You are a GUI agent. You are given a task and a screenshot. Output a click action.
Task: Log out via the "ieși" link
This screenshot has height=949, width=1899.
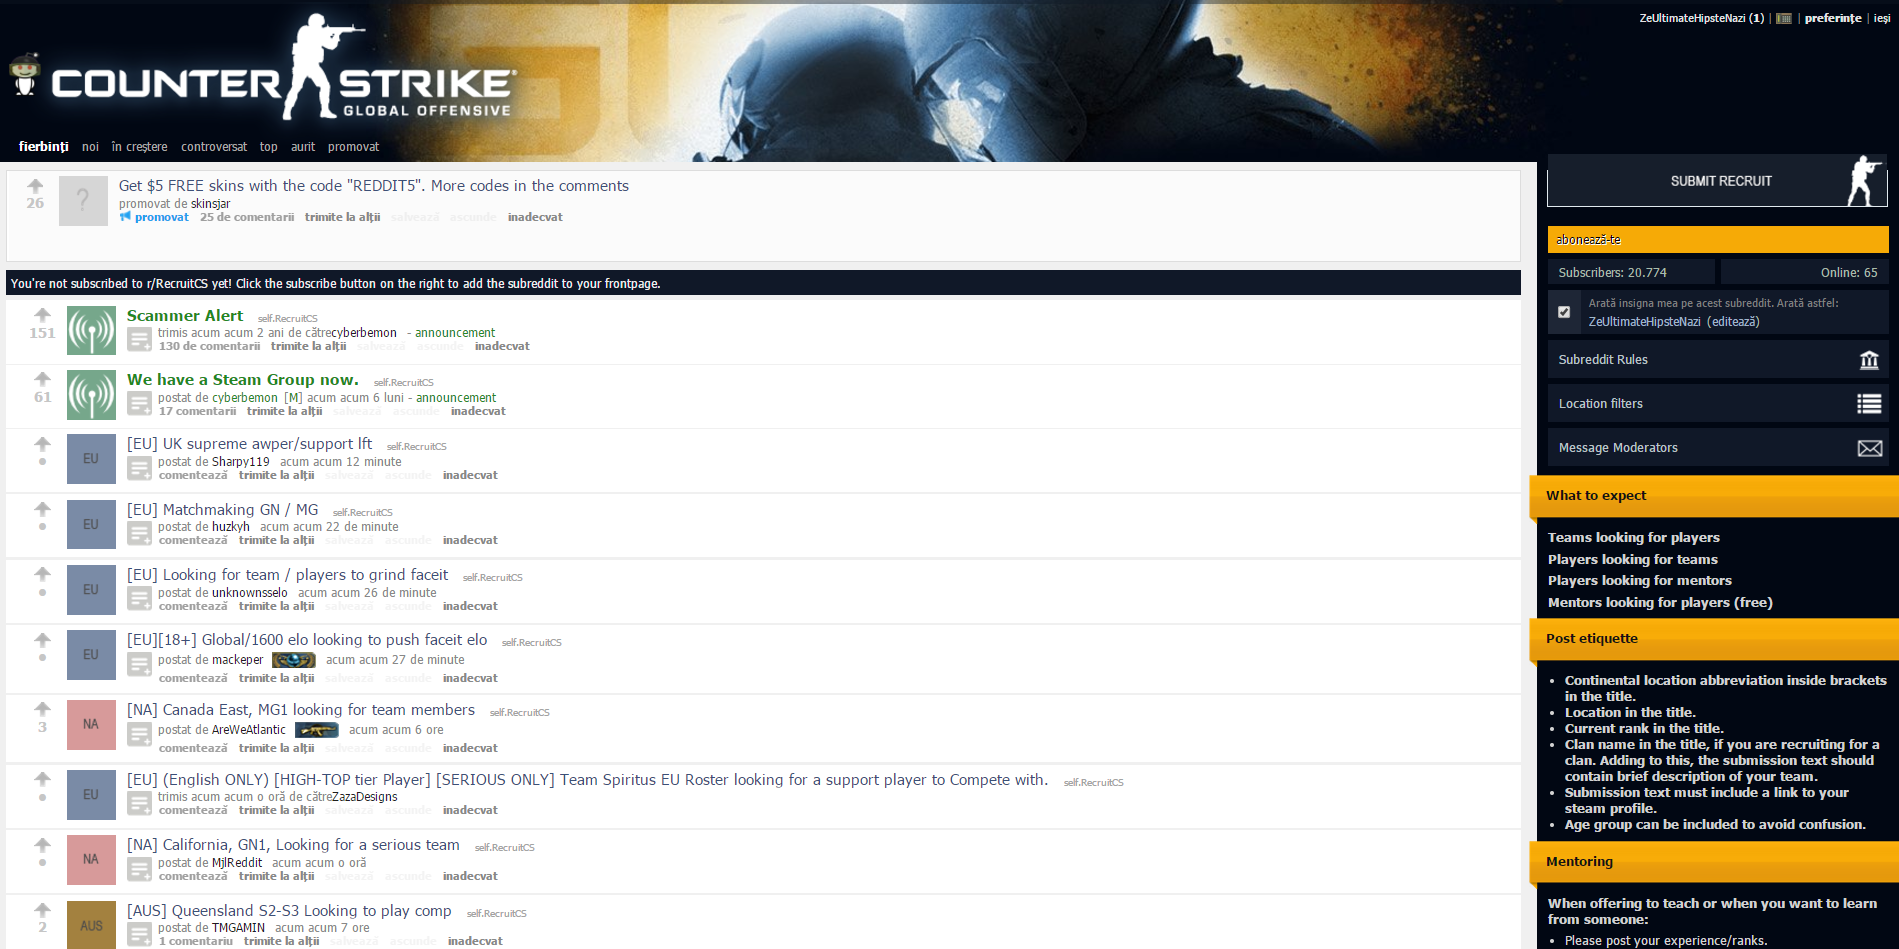[x=1882, y=18]
